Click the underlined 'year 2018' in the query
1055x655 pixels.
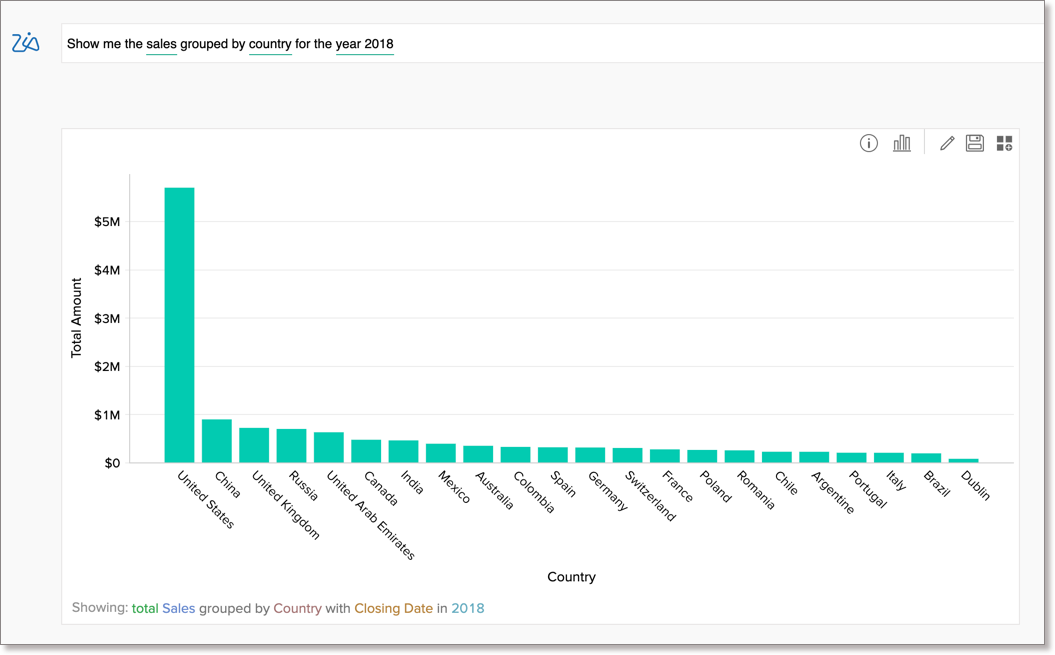click(x=365, y=44)
